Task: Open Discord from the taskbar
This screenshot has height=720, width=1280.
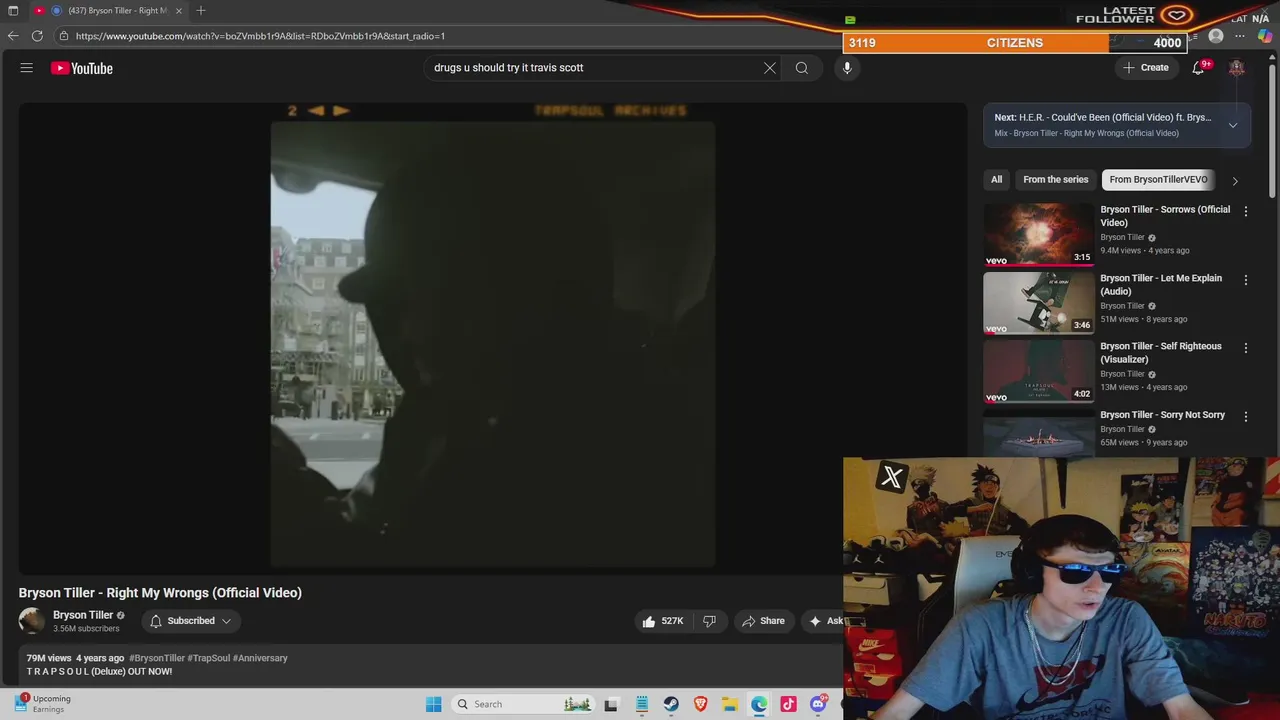Action: pyautogui.click(x=818, y=704)
